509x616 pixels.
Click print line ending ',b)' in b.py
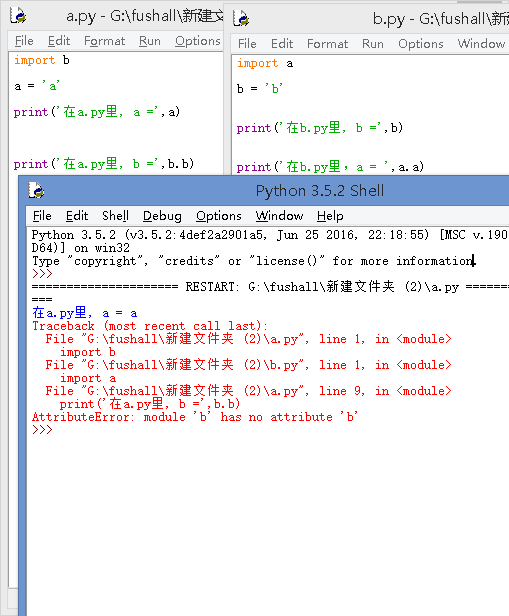(x=320, y=128)
